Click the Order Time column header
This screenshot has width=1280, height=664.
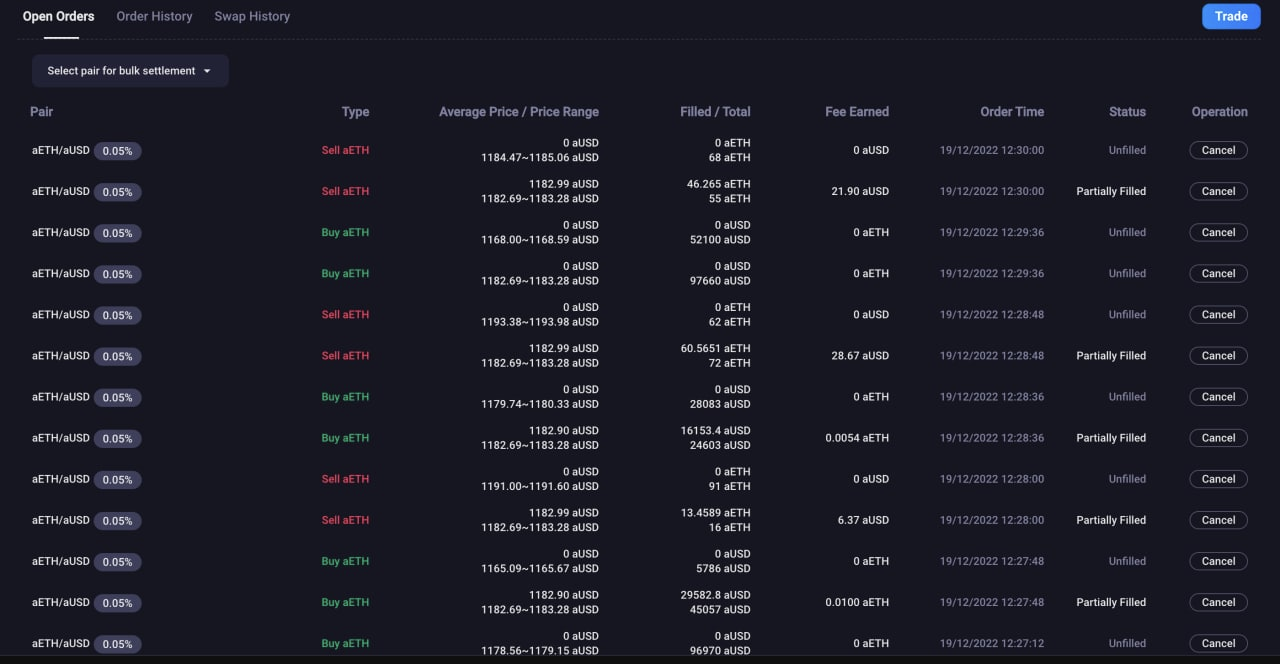tap(1011, 112)
